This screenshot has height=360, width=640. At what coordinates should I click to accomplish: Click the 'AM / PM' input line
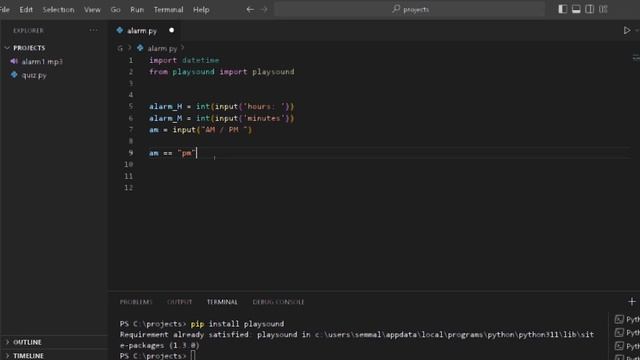point(200,130)
